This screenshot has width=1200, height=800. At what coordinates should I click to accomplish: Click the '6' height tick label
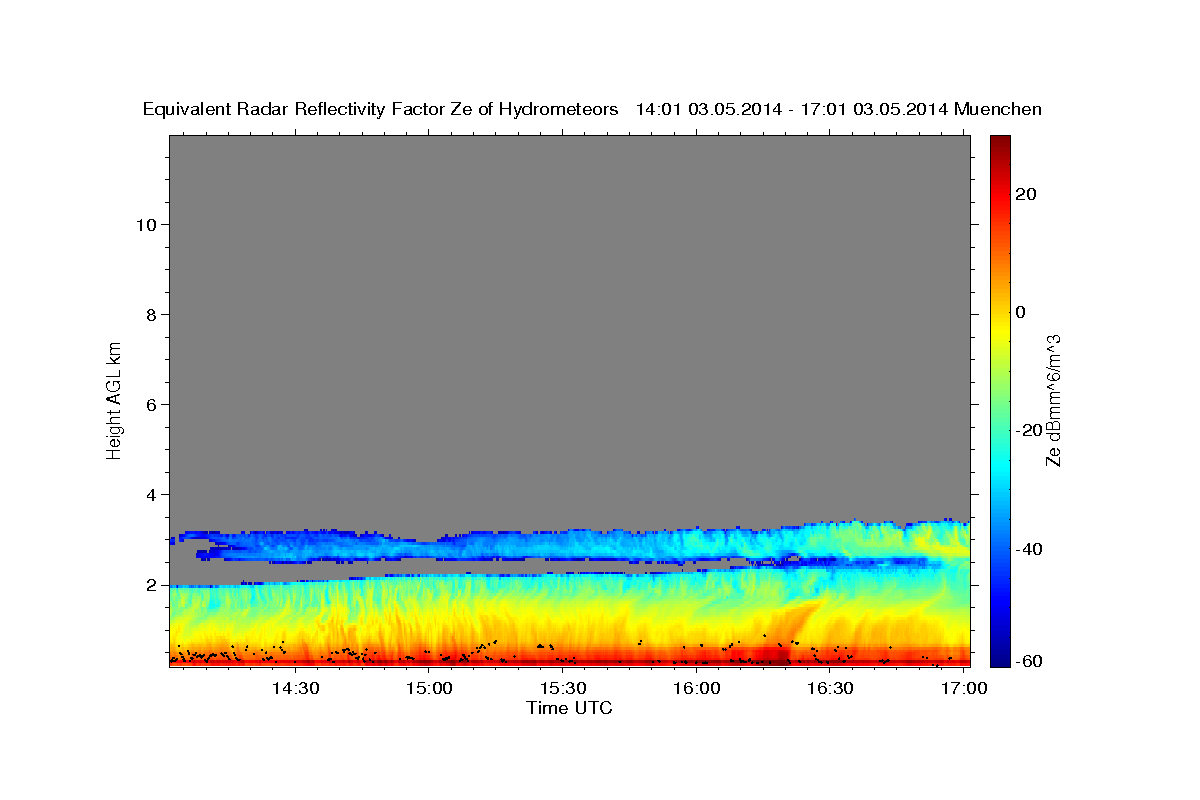(x=152, y=405)
